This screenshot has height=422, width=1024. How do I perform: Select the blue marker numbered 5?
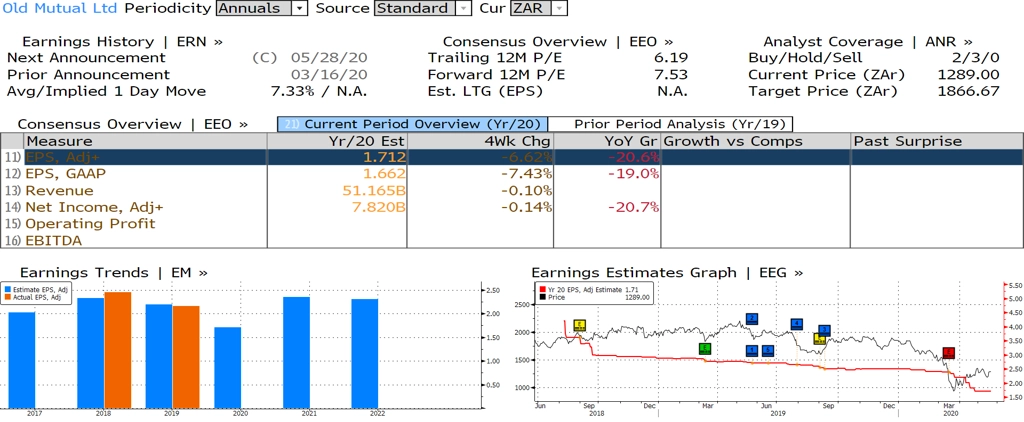pyautogui.click(x=768, y=351)
